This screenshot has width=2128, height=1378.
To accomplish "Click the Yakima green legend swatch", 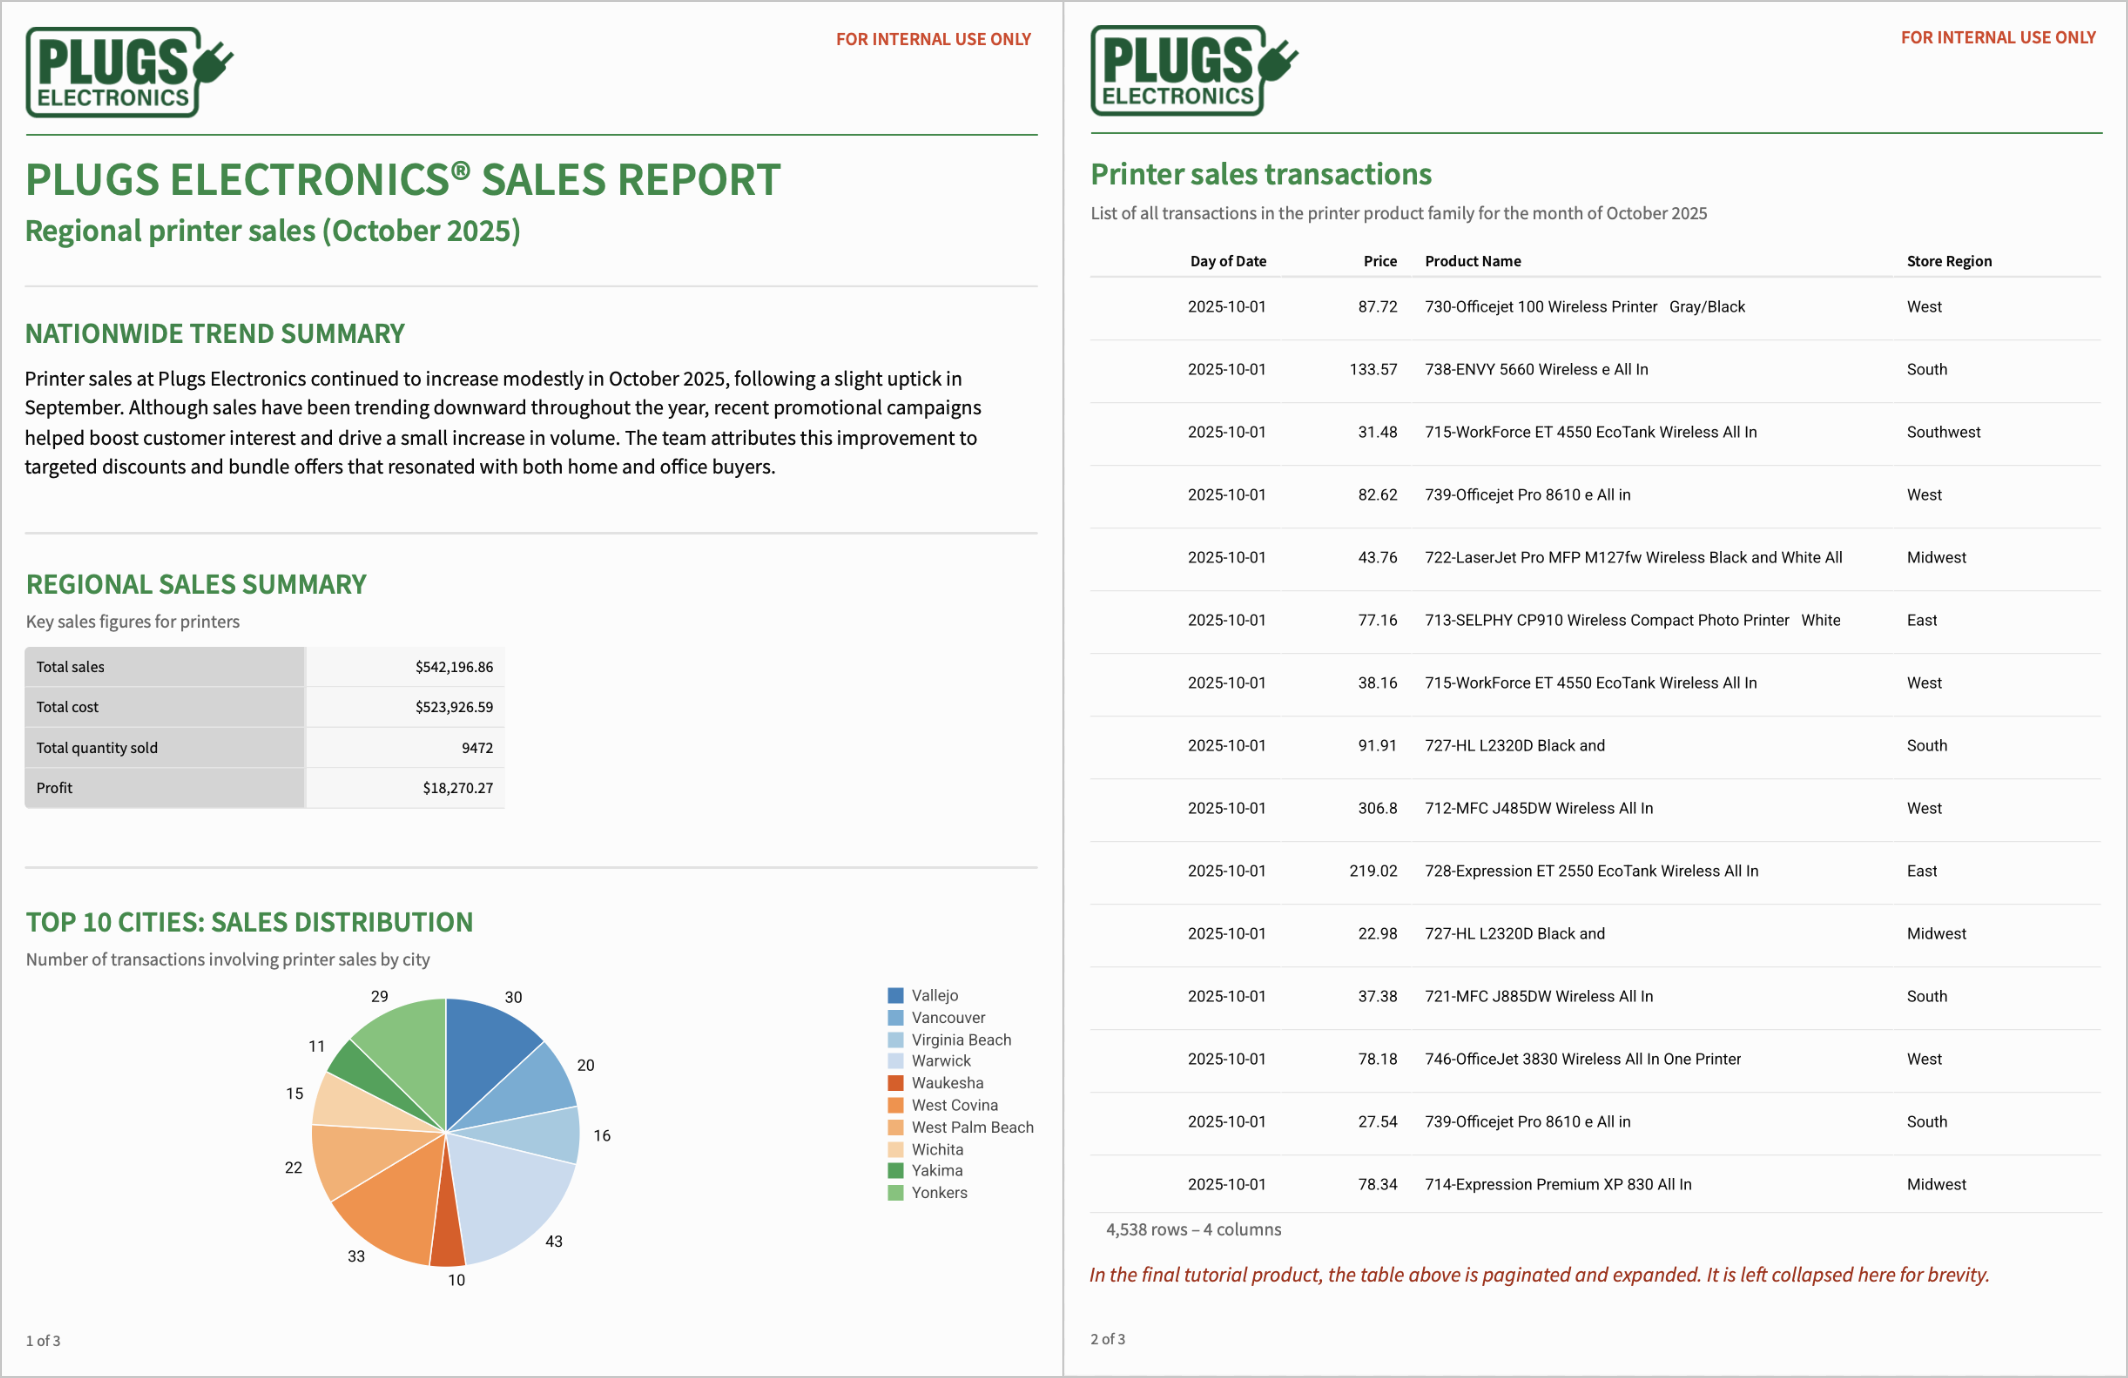I will point(895,1170).
